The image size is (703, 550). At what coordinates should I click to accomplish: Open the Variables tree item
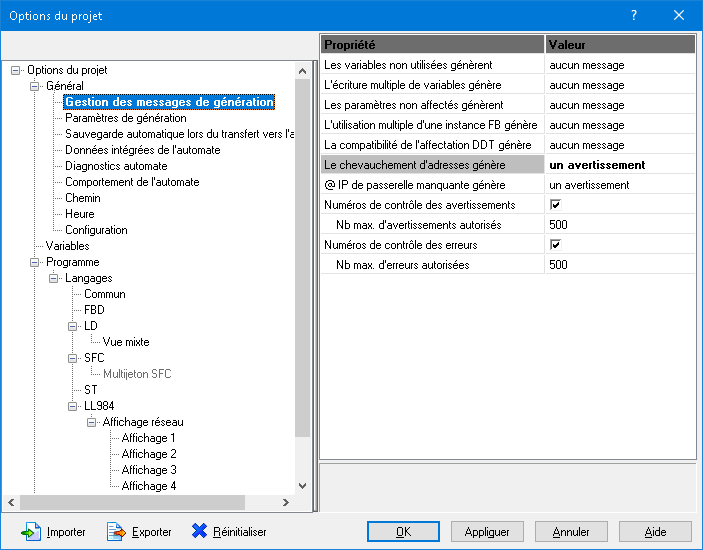[67, 246]
